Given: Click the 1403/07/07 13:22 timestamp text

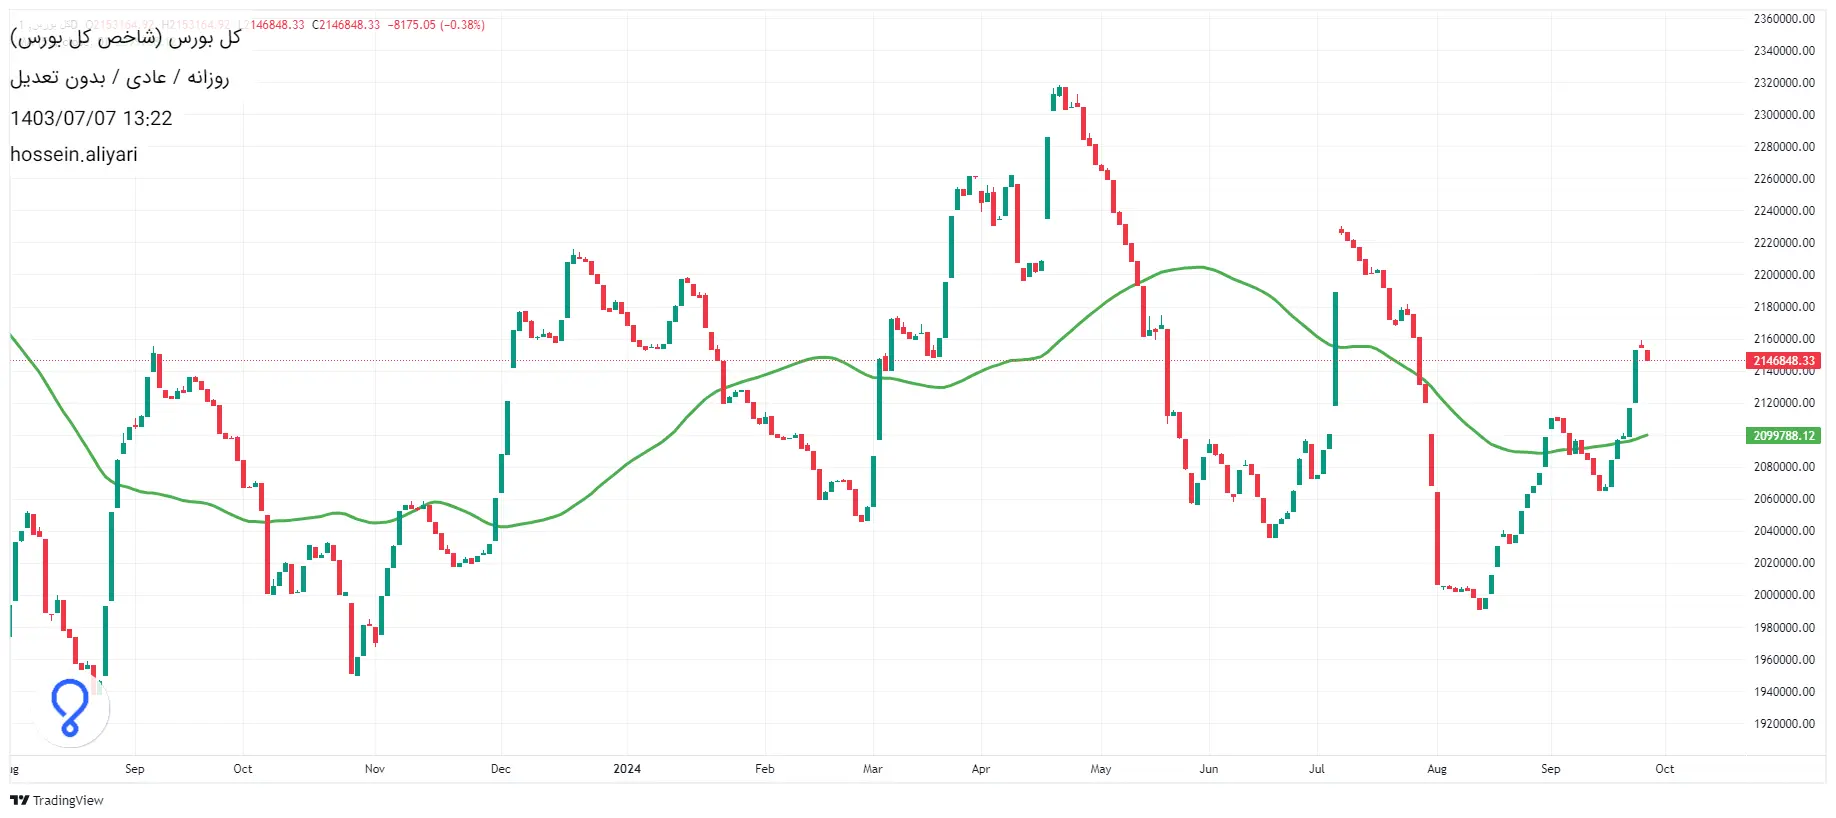Looking at the screenshot, I should click(91, 118).
